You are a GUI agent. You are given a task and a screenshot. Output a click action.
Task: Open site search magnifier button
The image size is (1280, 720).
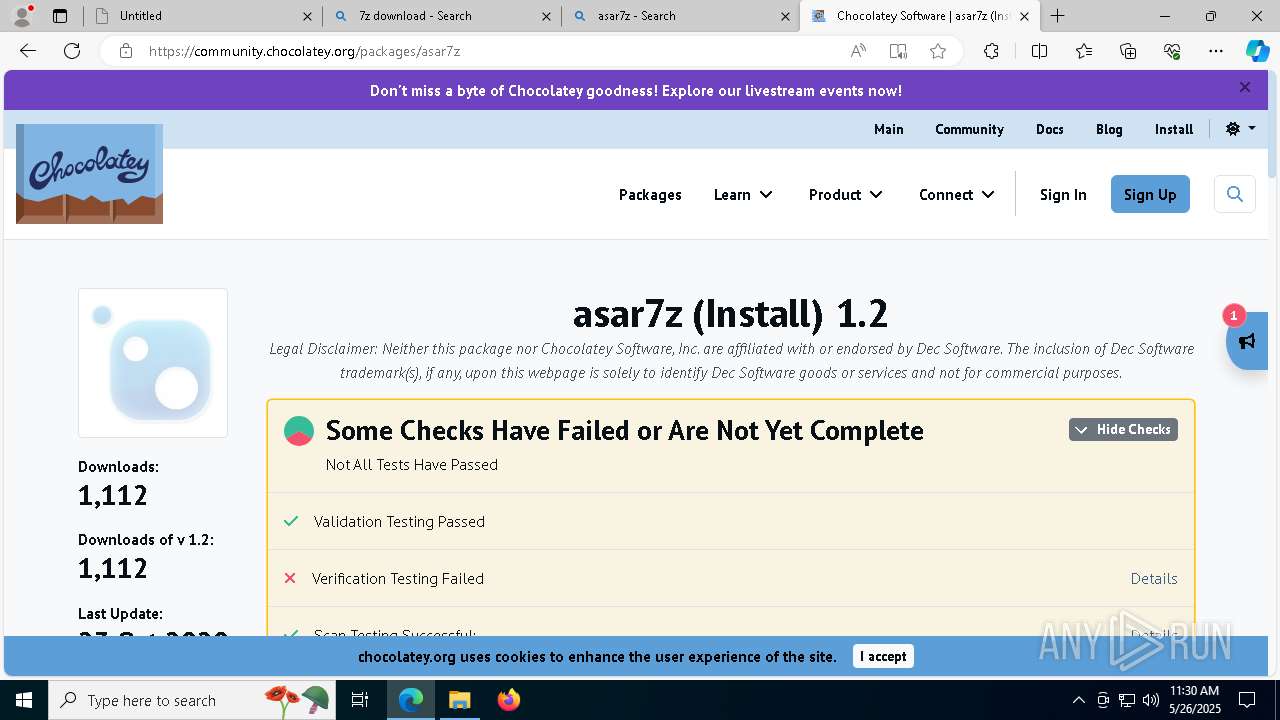point(1235,194)
